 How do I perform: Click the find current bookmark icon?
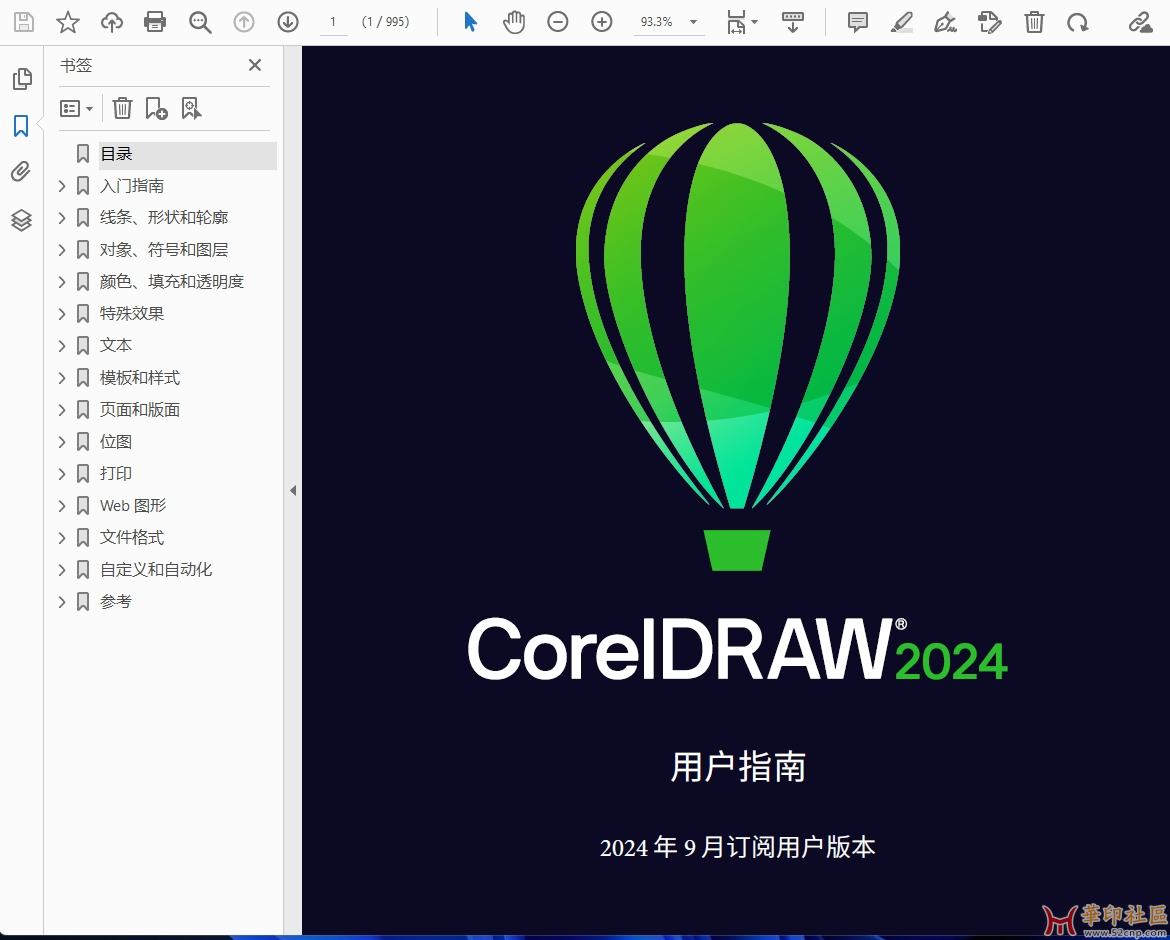191,108
